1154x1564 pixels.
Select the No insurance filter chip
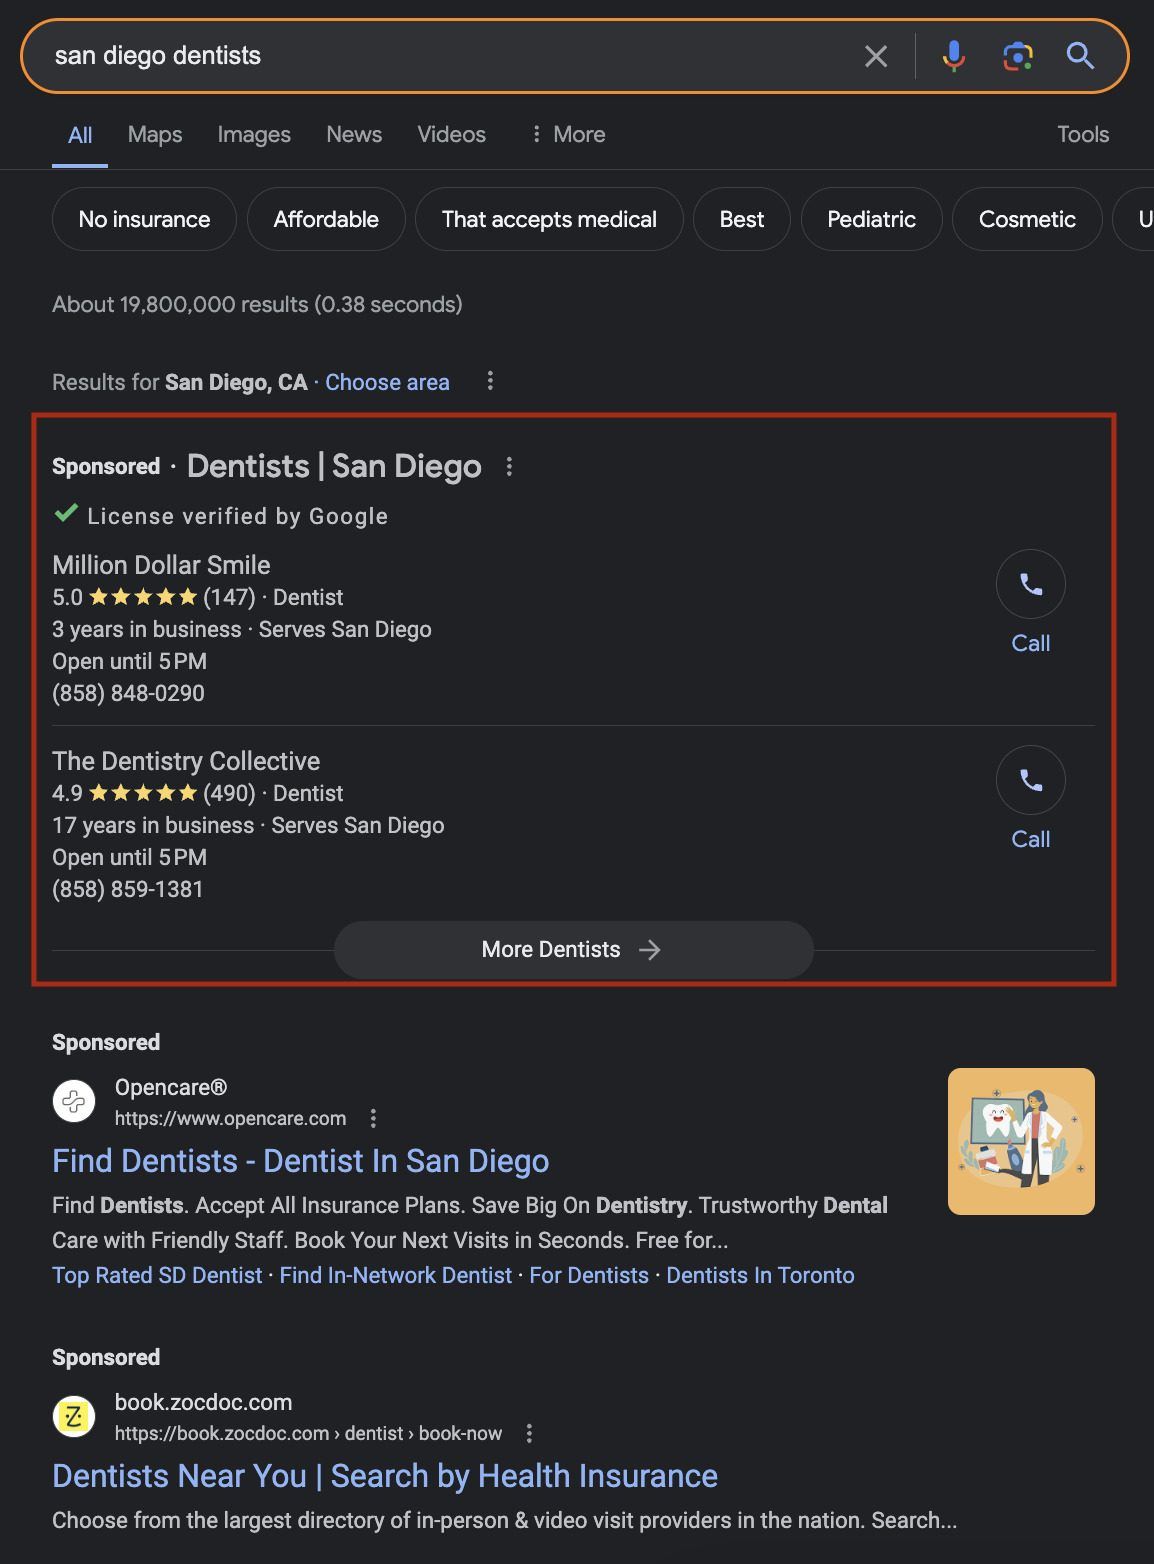point(144,219)
